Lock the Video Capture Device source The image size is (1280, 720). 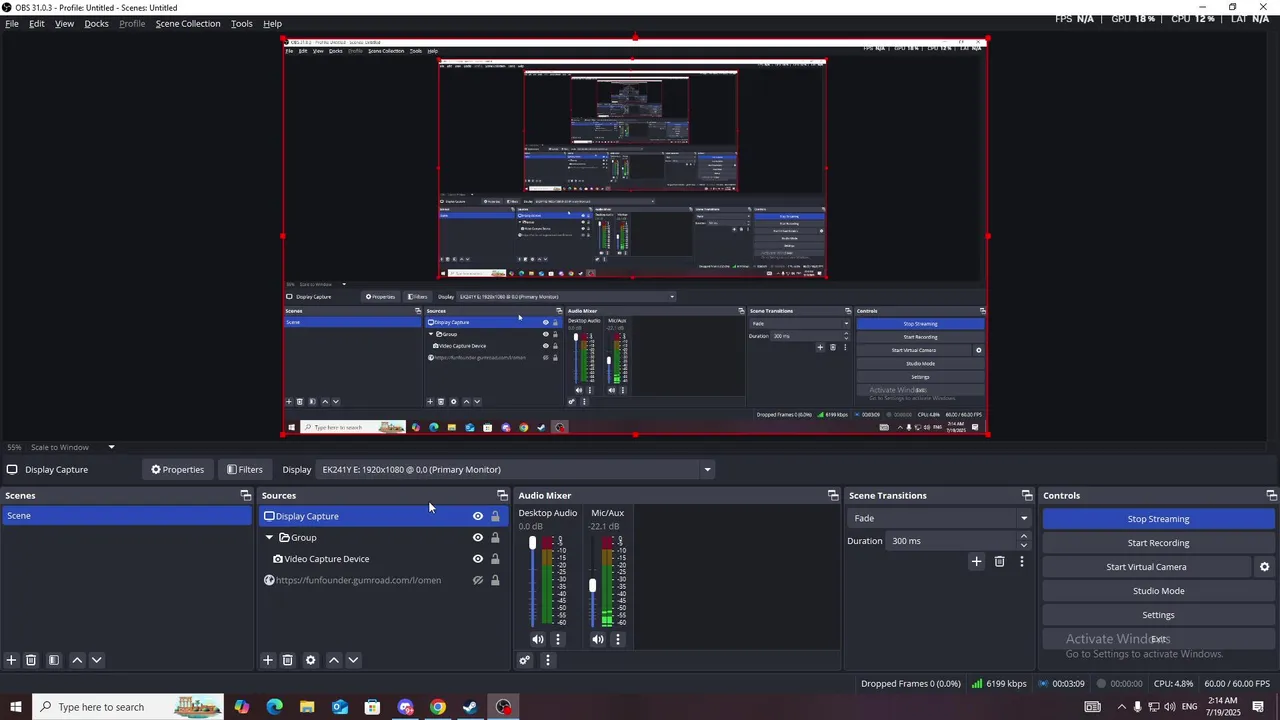pyautogui.click(x=495, y=559)
